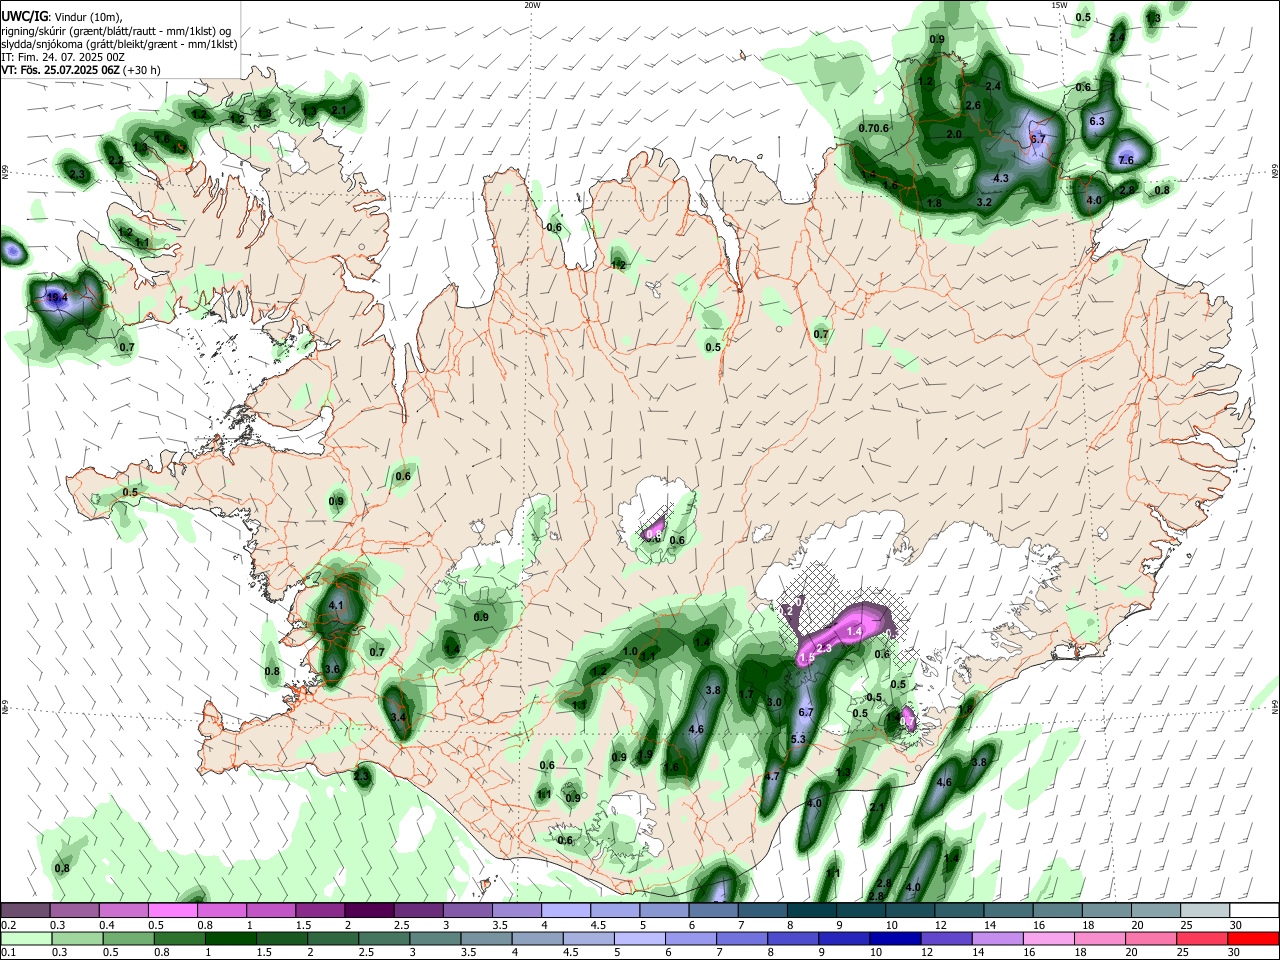This screenshot has height=960, width=1280.
Task: Click the 4.7 precipitation value
Action: coord(772,776)
